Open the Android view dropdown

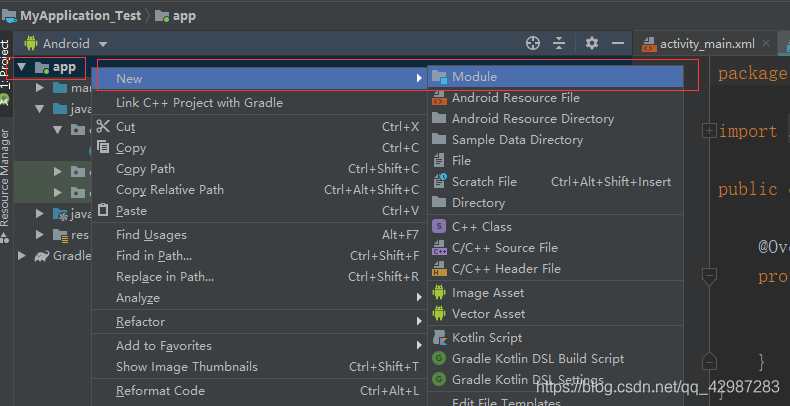(x=66, y=44)
